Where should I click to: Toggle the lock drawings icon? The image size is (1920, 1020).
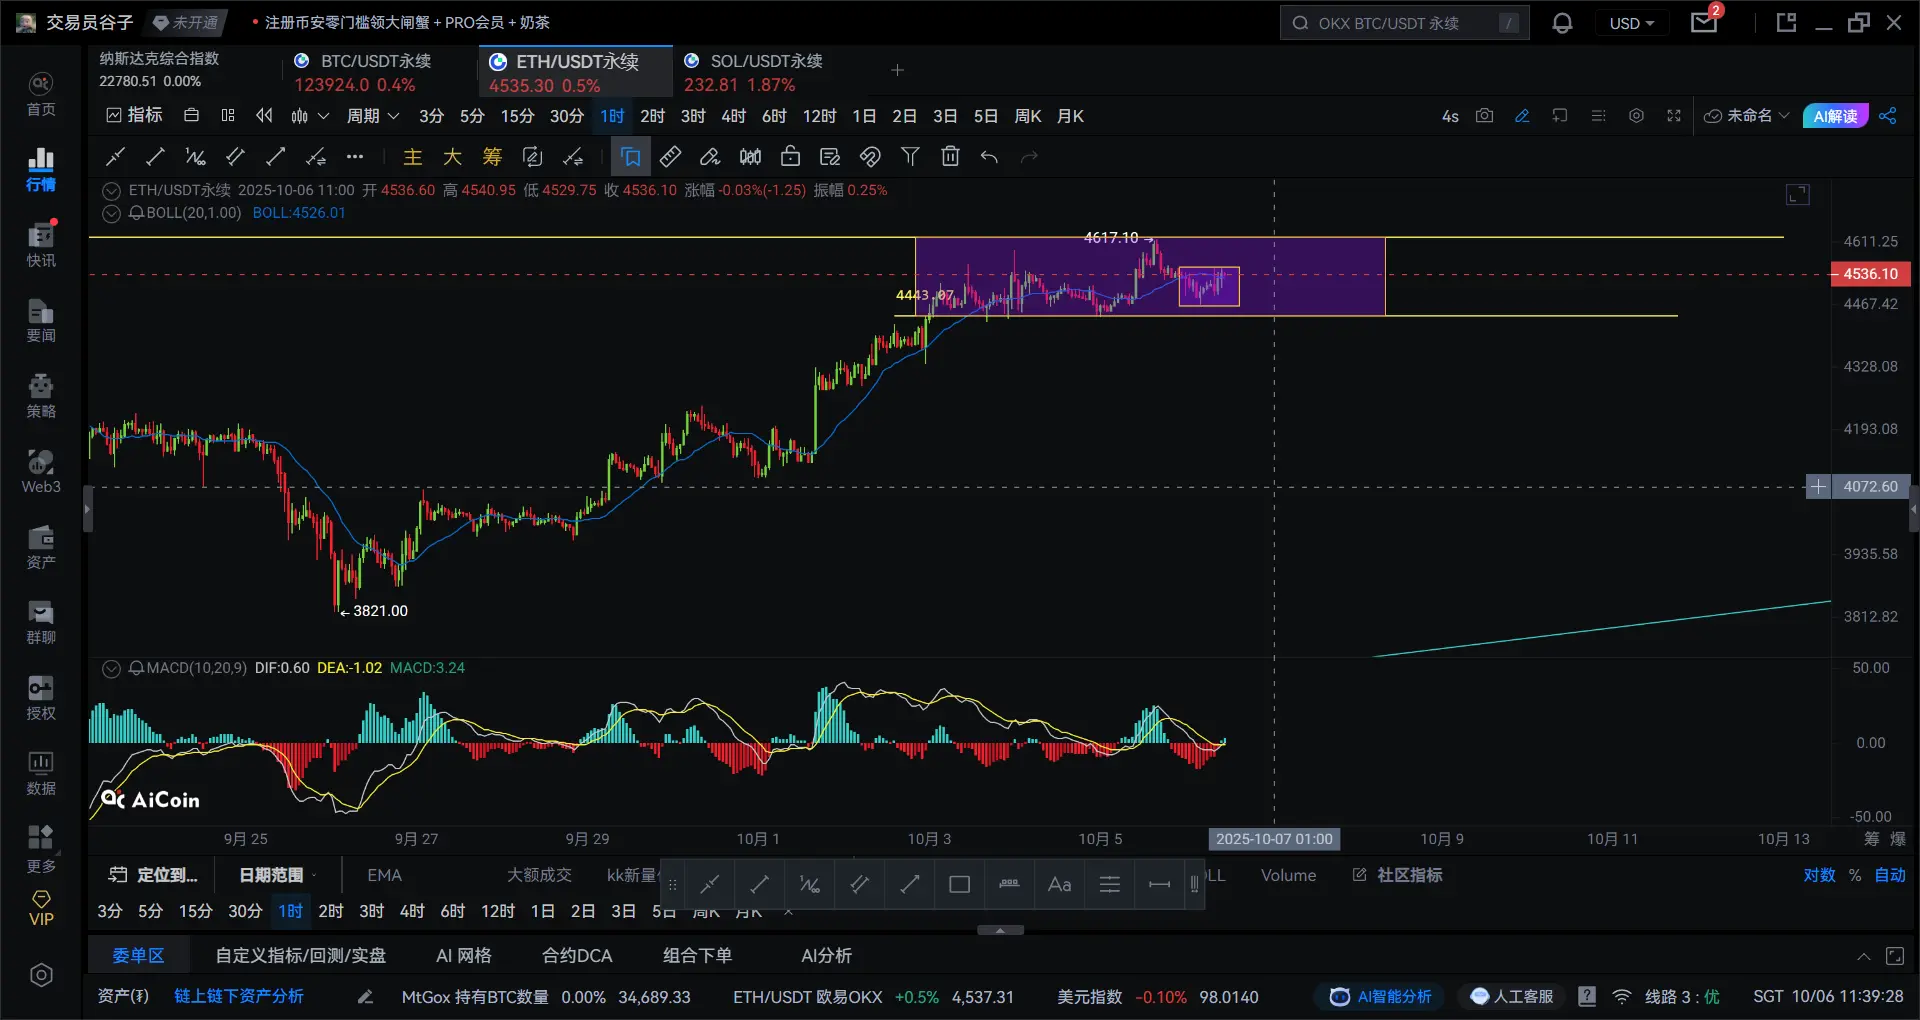click(790, 156)
